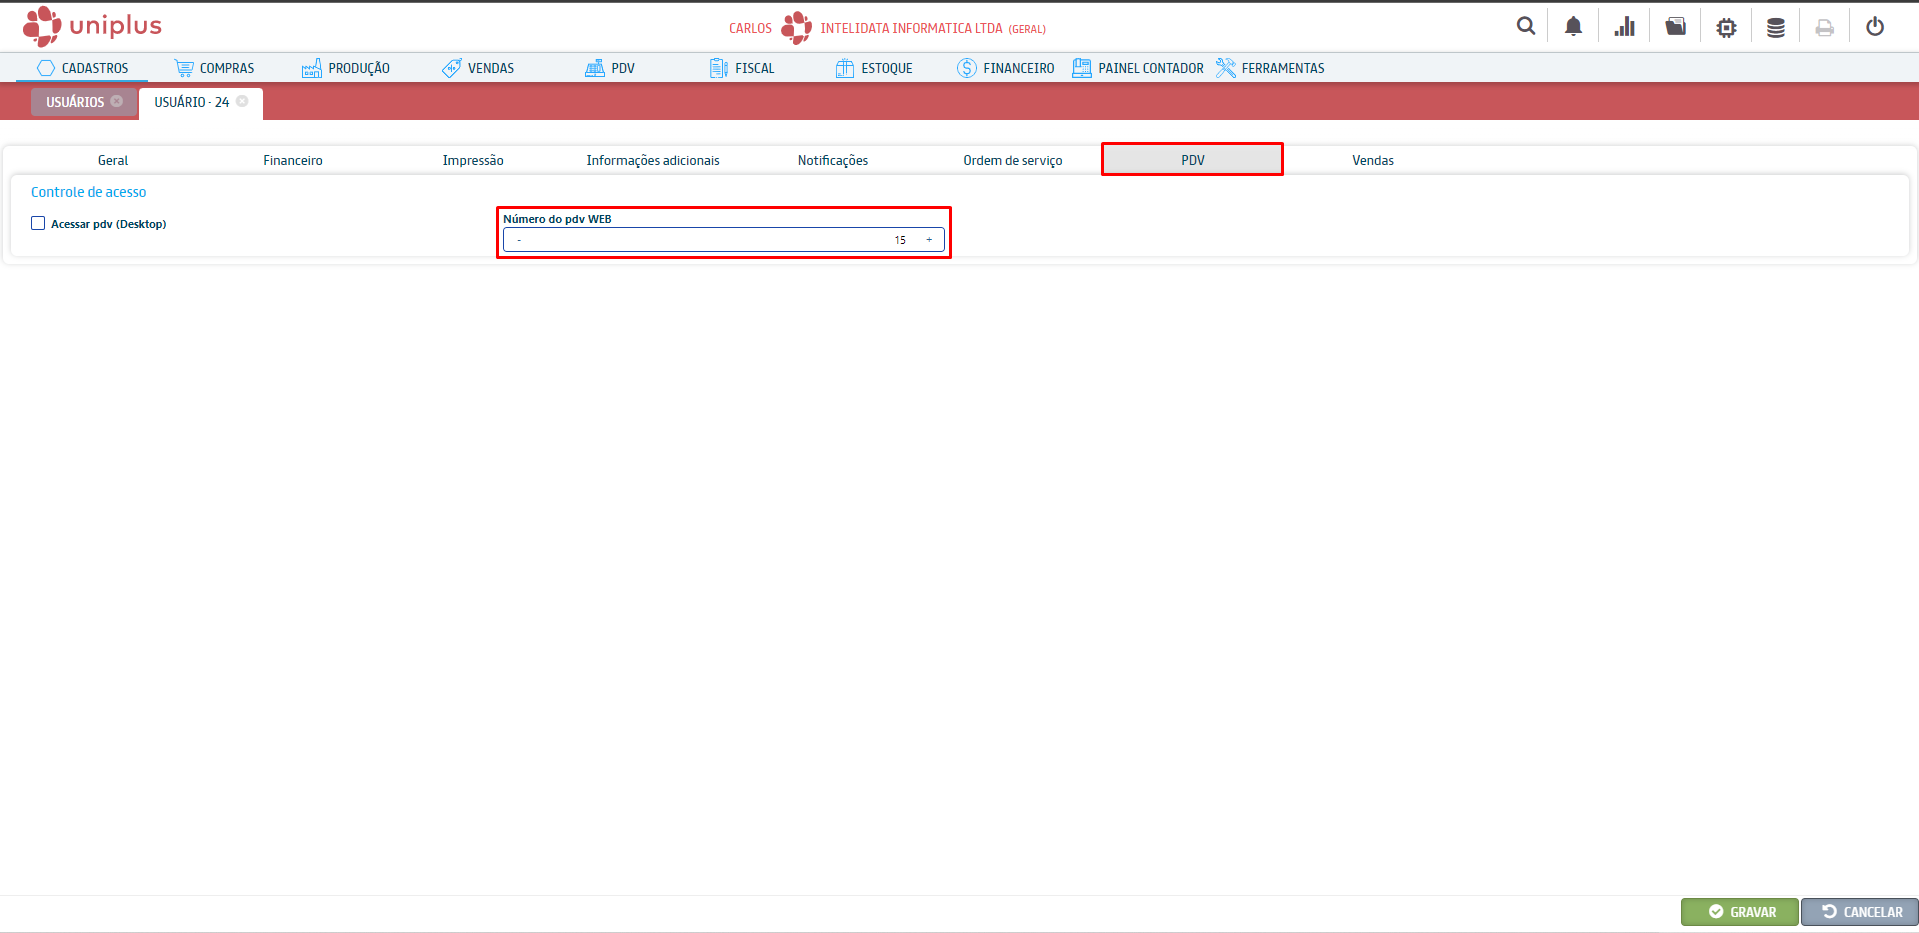Click the database stack icon
Screen dimensions: 1919x933
coord(1775,28)
